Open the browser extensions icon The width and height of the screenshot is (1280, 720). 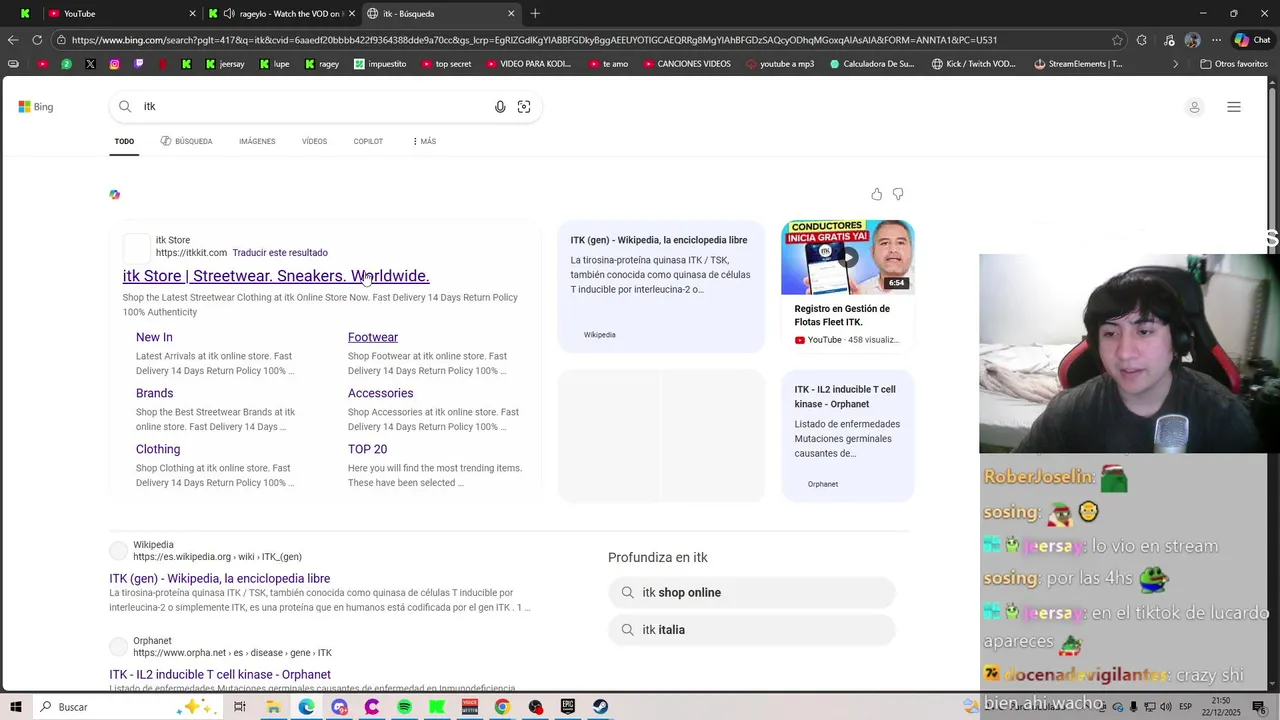click(x=1142, y=40)
